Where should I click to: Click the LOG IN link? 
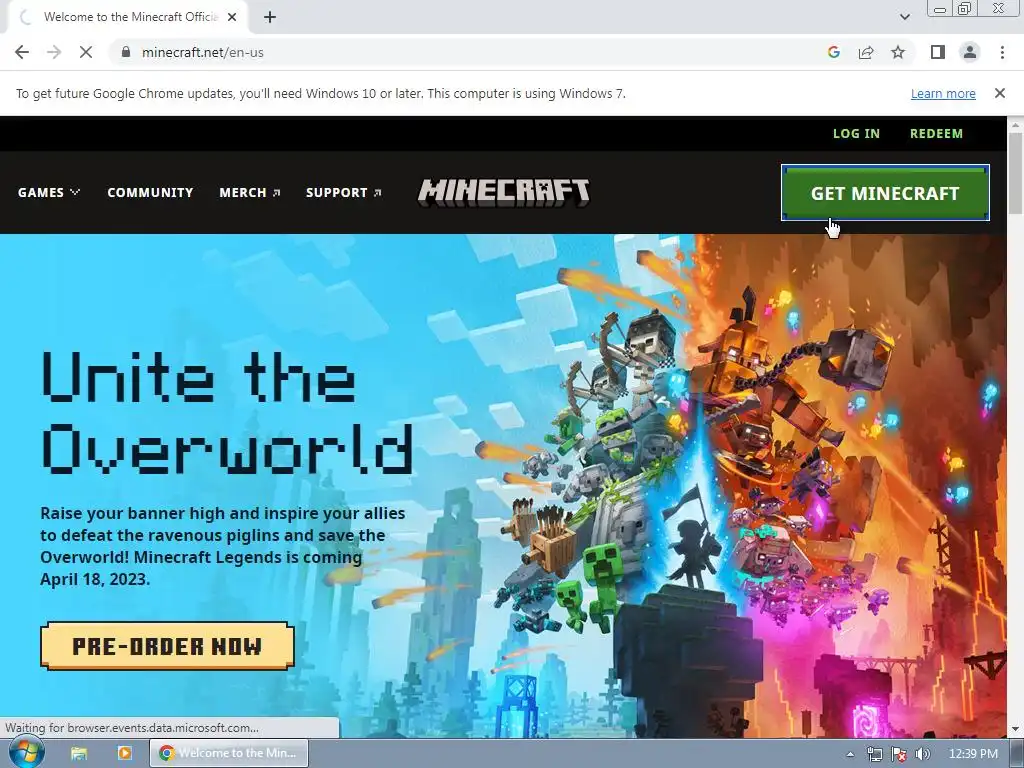pos(856,133)
